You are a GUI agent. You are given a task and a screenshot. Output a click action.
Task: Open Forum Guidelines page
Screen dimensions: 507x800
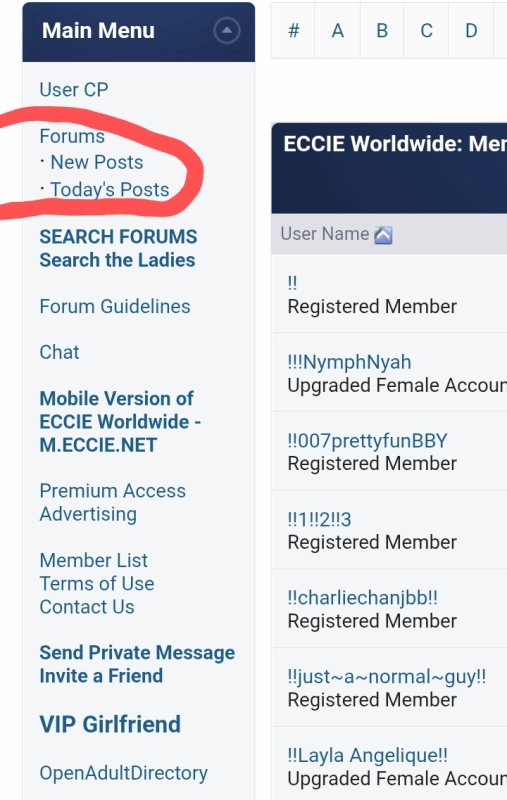pos(115,307)
